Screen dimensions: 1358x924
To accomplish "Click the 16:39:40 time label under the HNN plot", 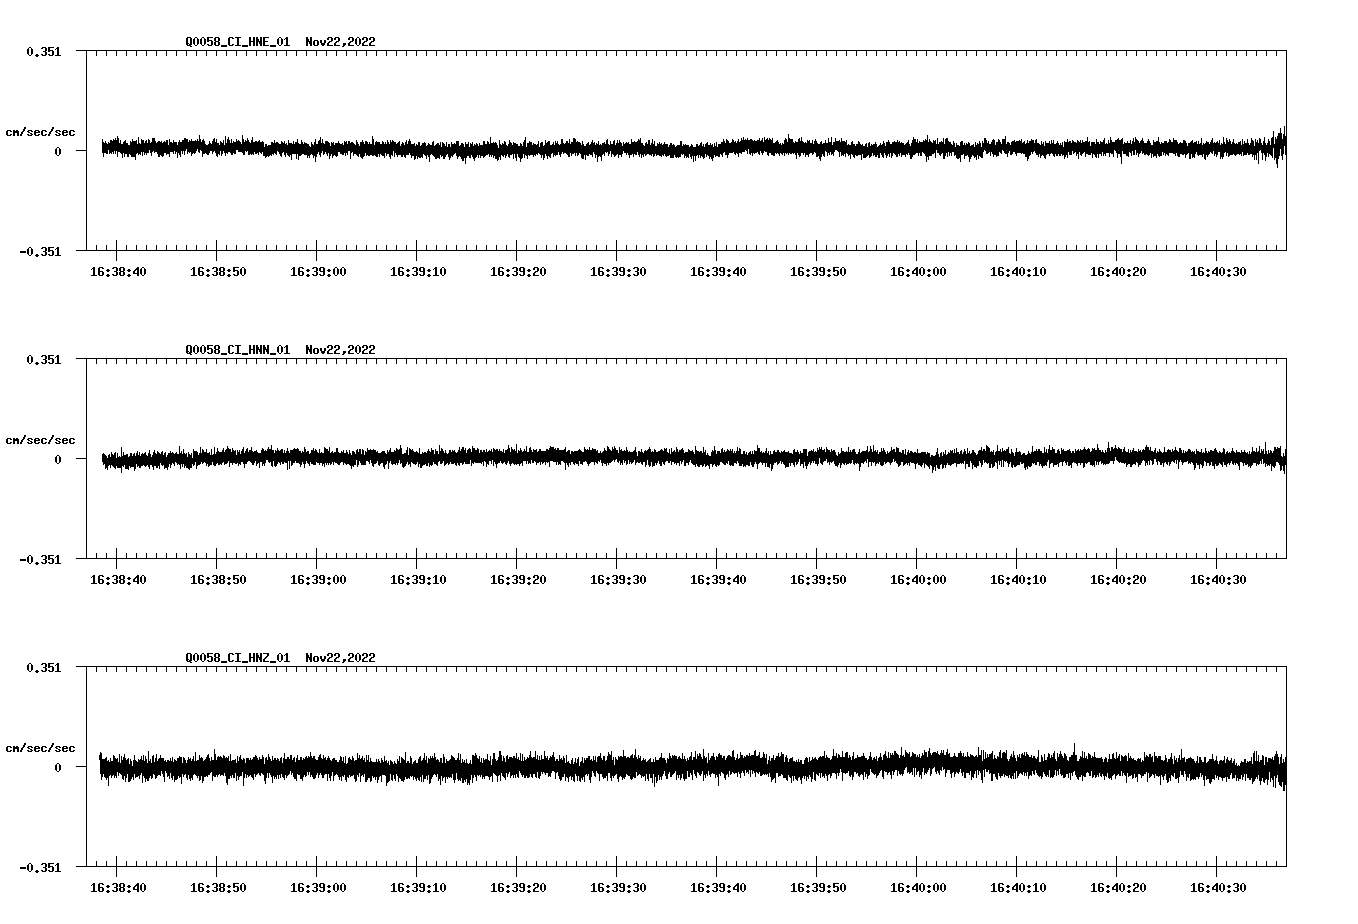I will click(x=718, y=580).
